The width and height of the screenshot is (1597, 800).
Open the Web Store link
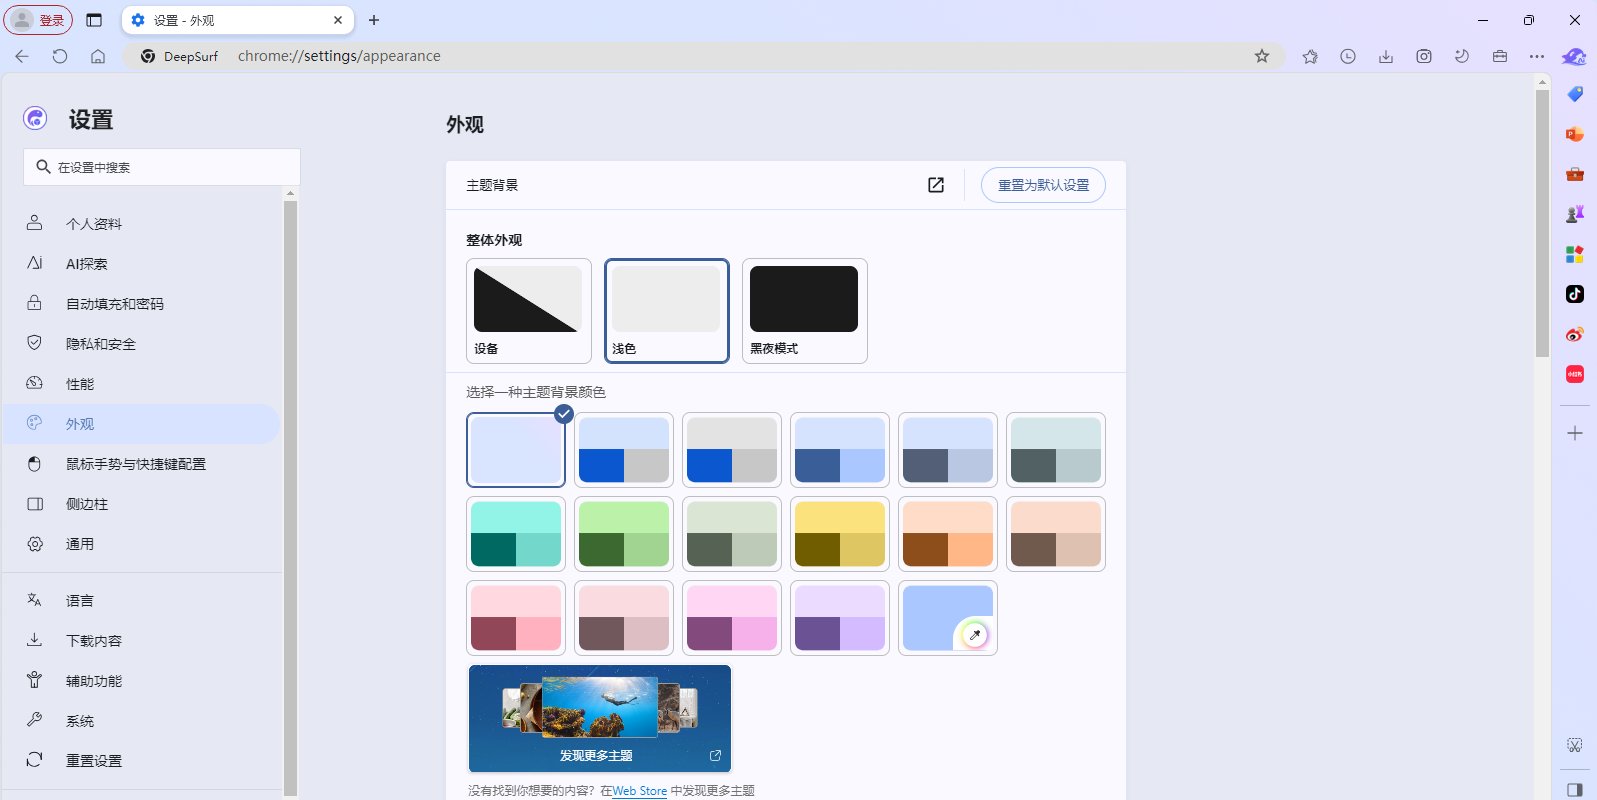point(639,791)
